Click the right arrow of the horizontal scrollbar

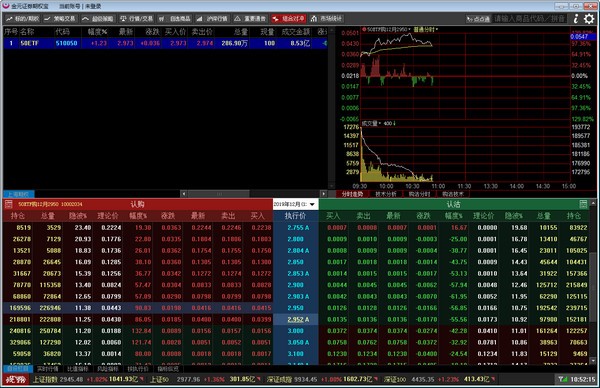coord(324,194)
